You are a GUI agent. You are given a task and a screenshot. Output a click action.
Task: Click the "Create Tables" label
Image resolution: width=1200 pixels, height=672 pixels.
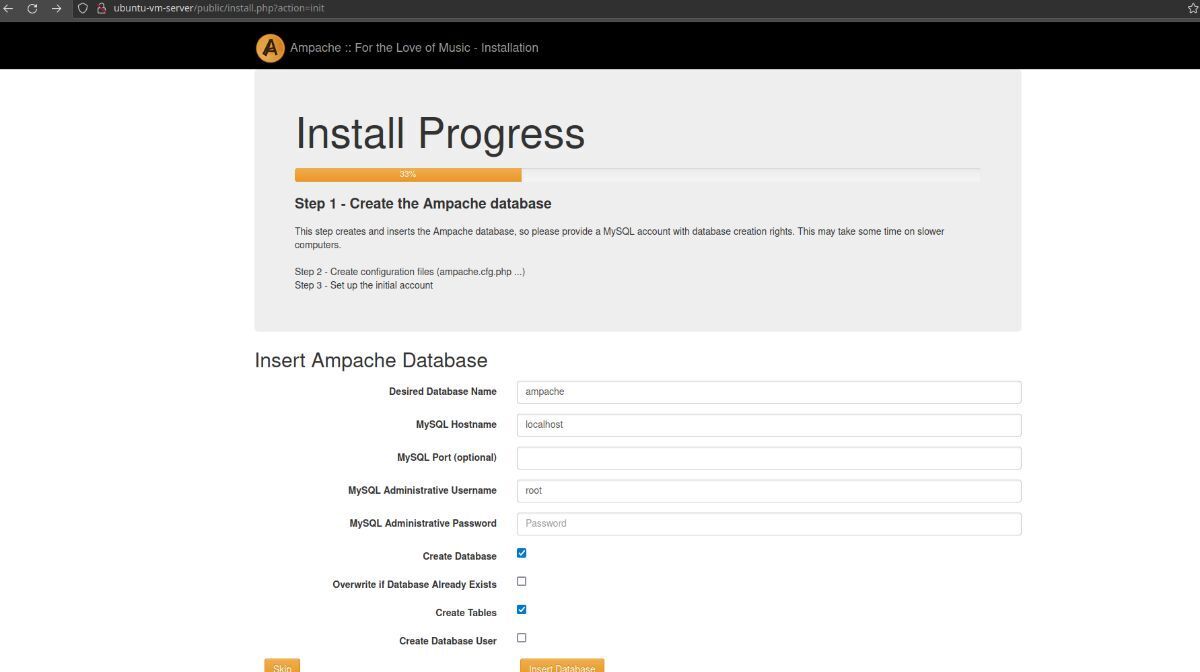coord(466,613)
